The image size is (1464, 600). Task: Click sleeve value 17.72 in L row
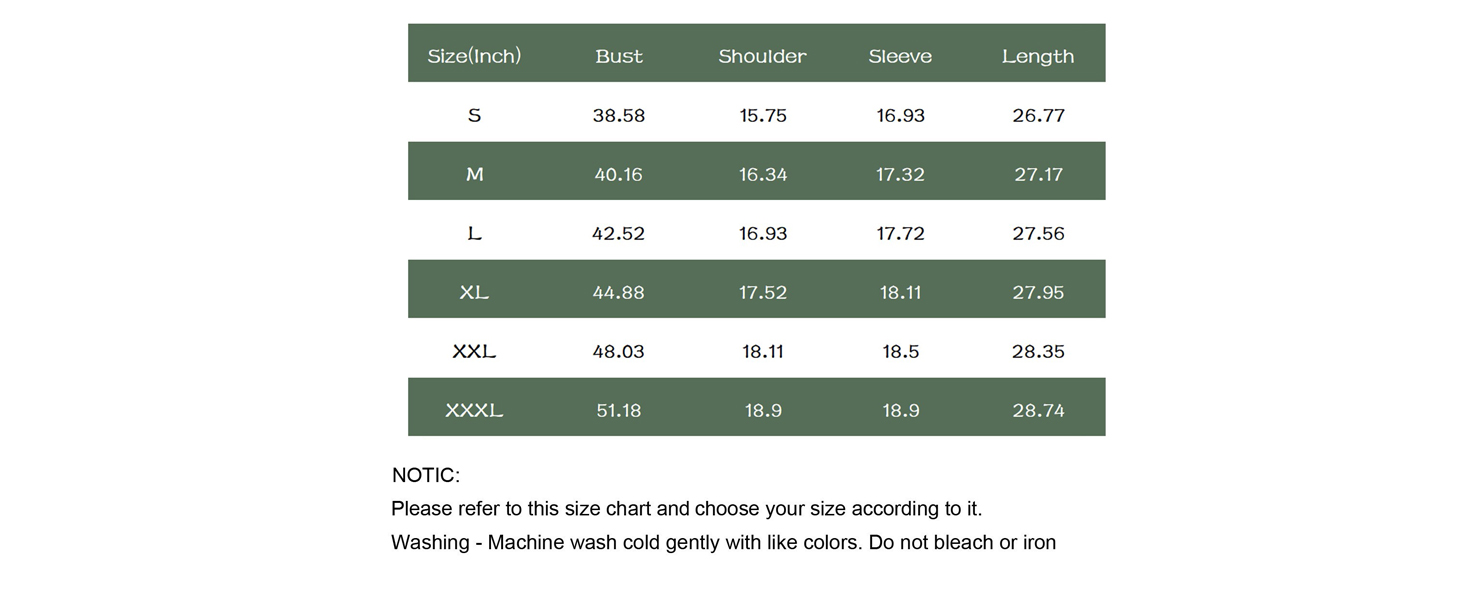[900, 233]
